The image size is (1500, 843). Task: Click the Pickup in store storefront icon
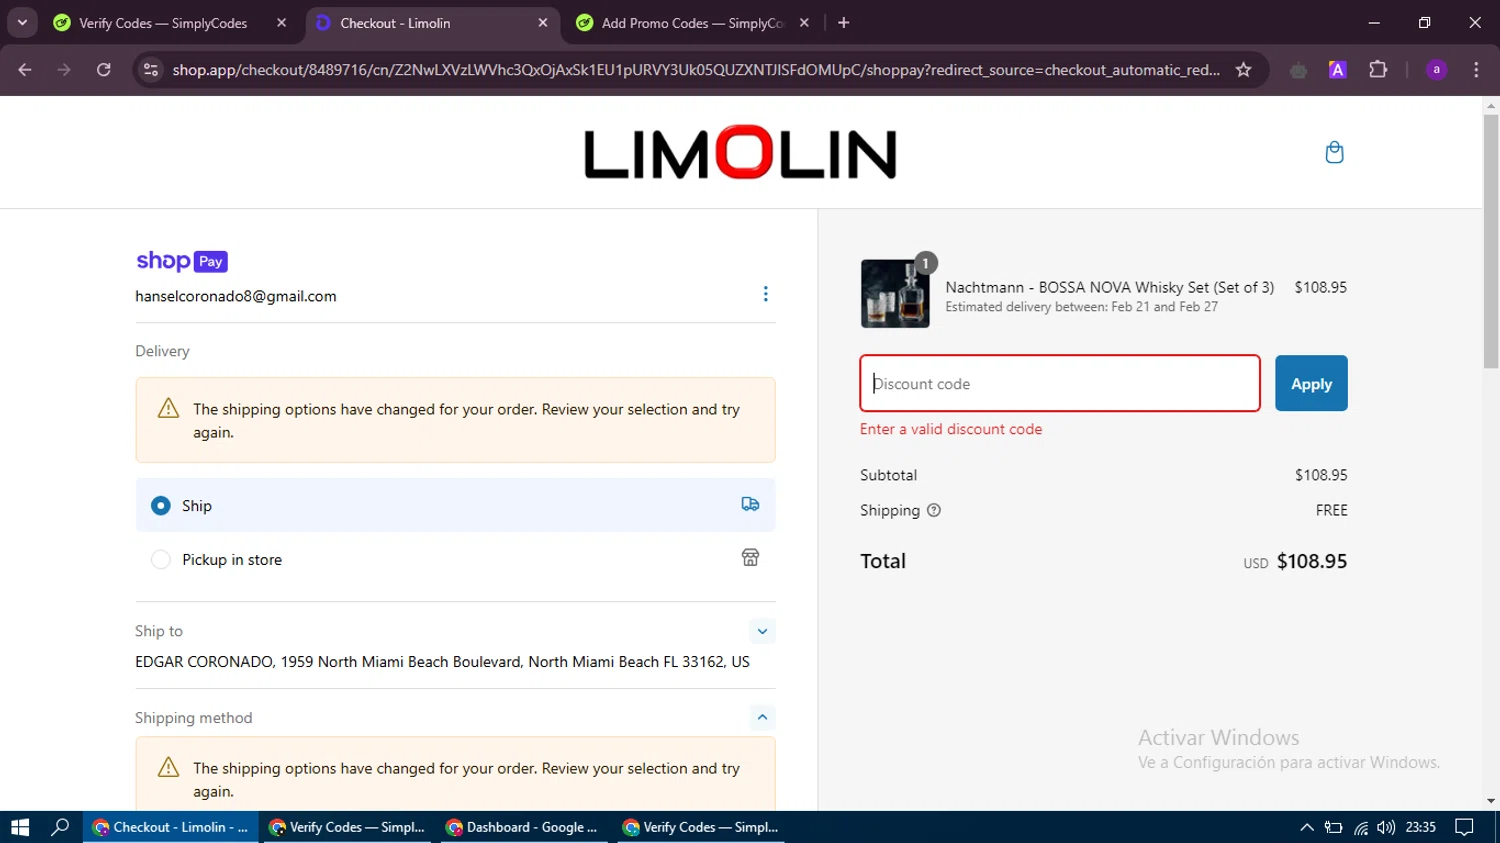[x=750, y=557]
